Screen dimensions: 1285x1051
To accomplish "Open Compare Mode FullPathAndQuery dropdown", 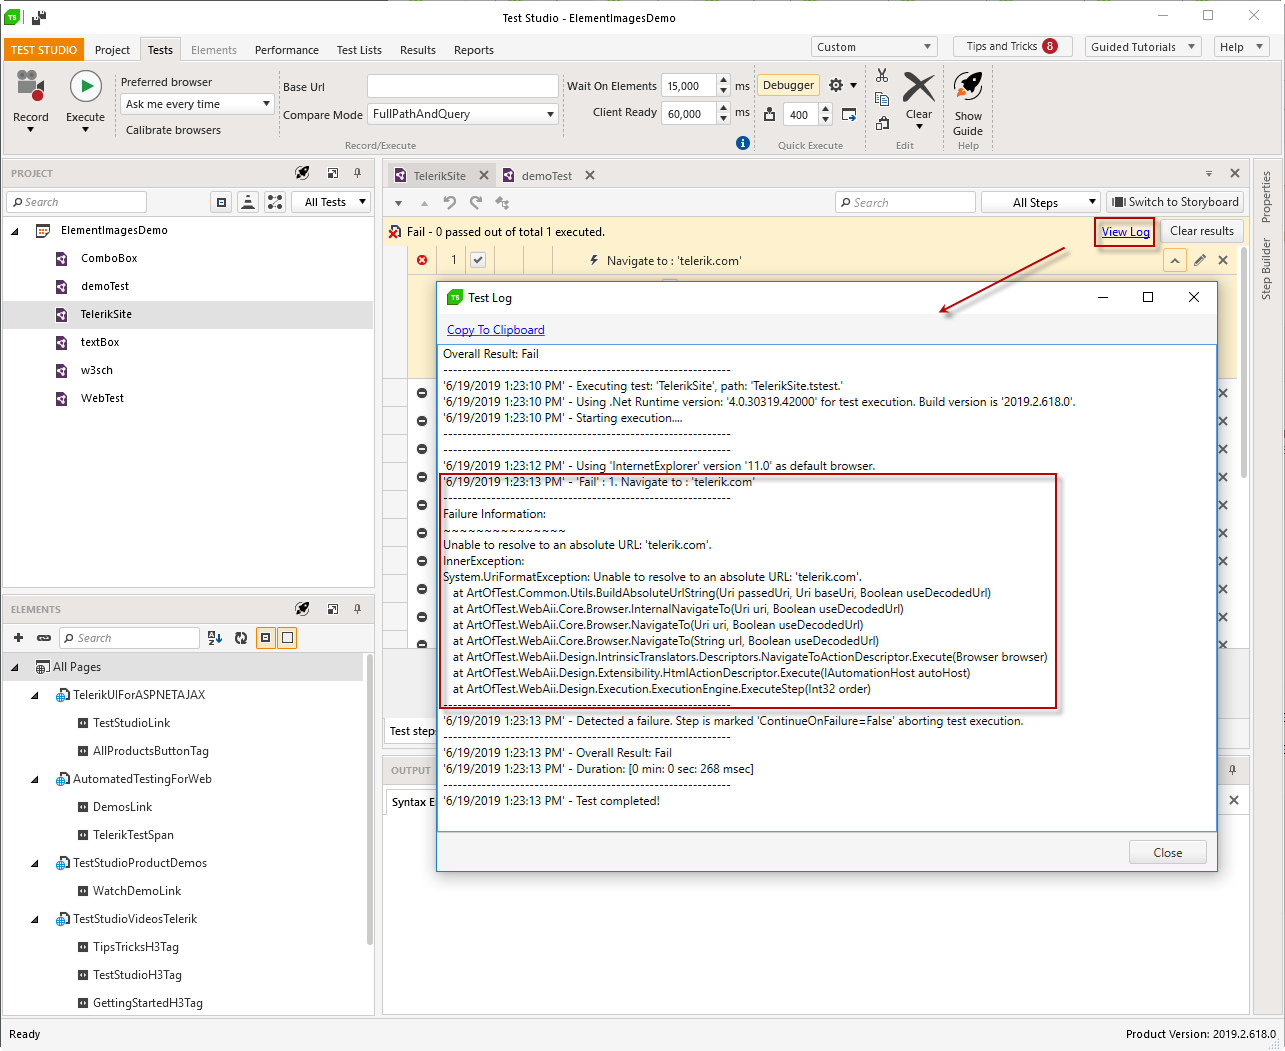I will point(463,114).
